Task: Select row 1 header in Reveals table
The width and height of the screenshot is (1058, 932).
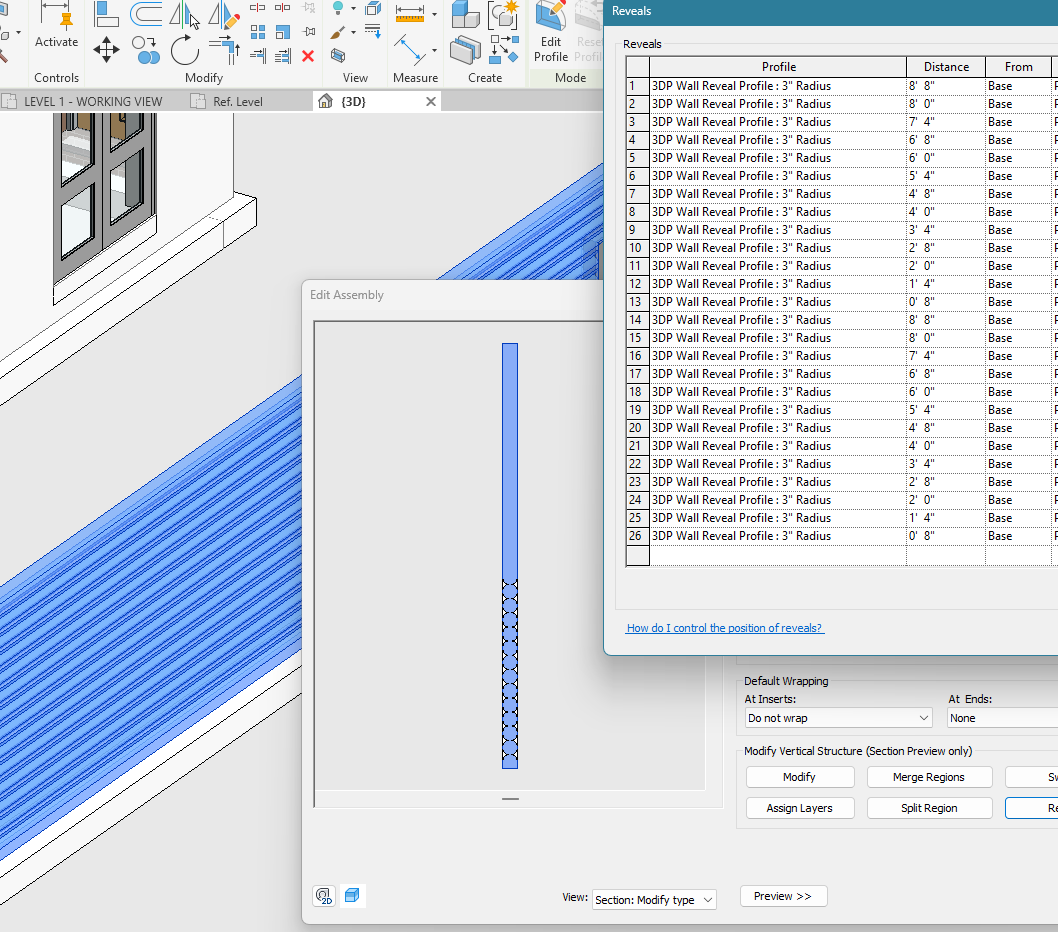Action: 637,86
